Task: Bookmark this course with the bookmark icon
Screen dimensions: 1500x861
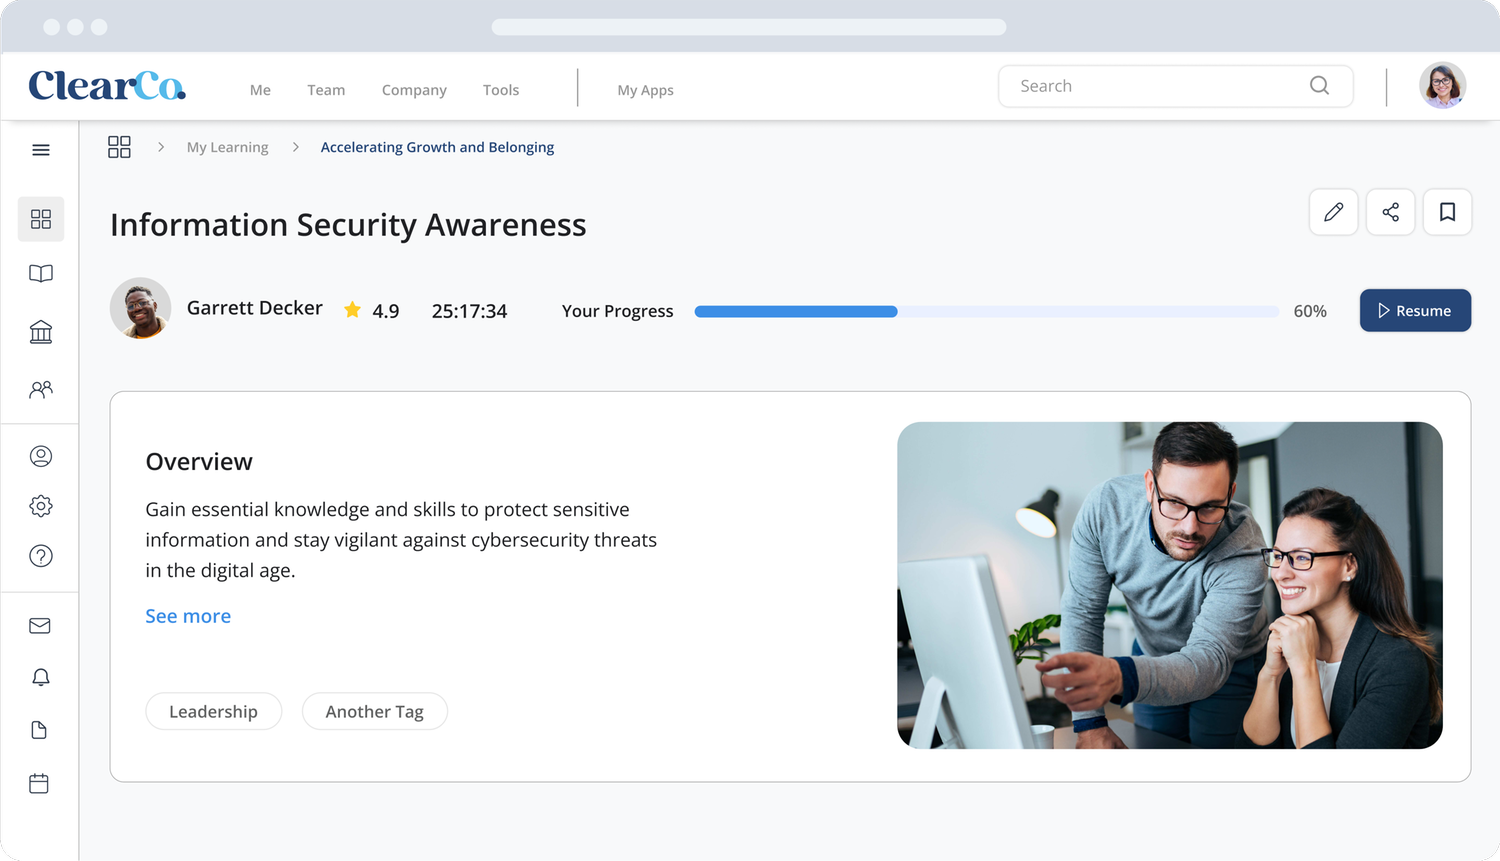Action: (1448, 212)
